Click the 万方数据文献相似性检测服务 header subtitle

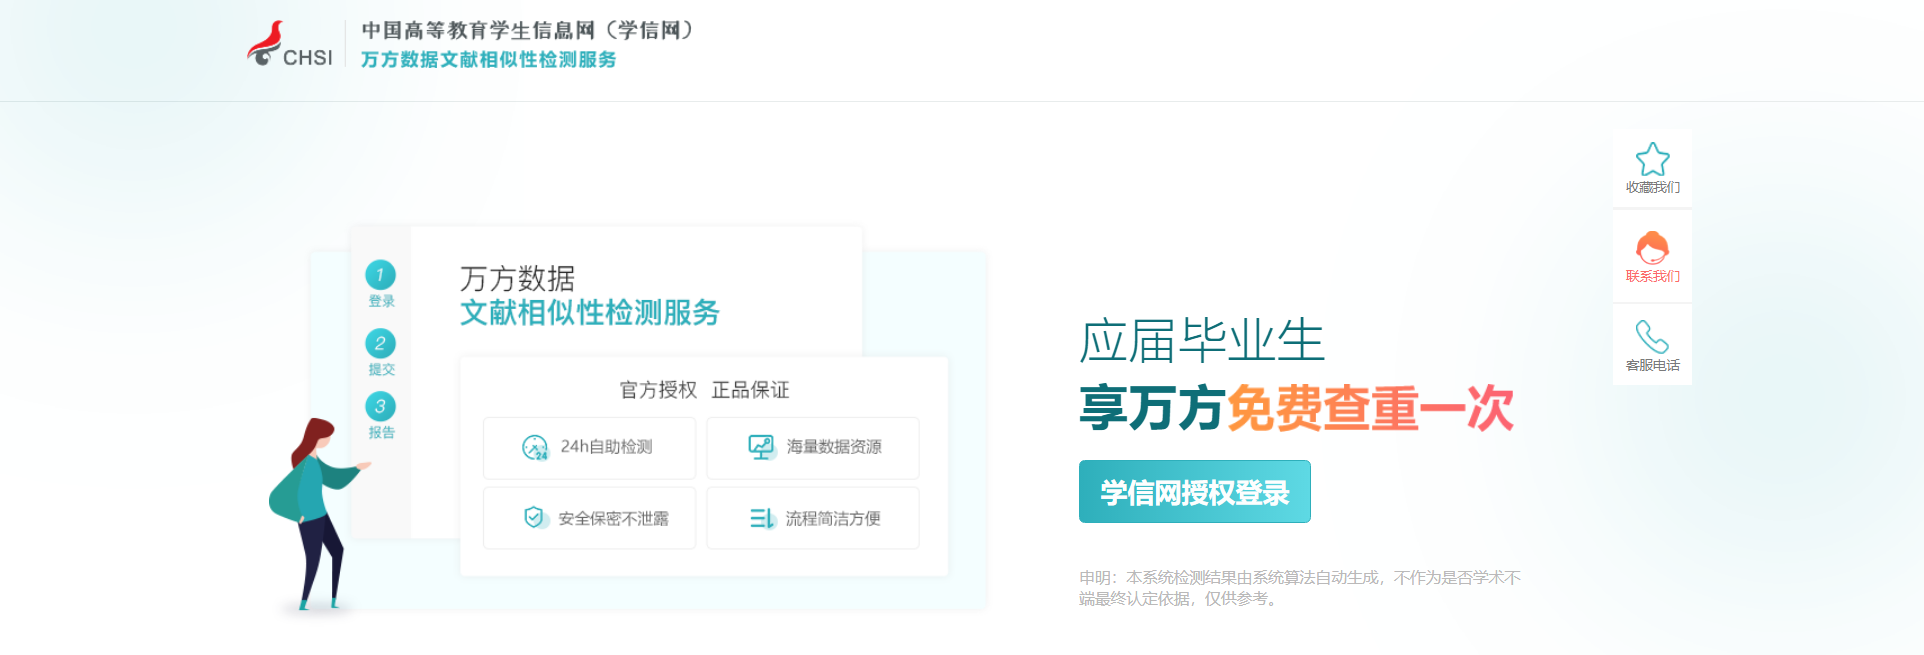[x=488, y=60]
